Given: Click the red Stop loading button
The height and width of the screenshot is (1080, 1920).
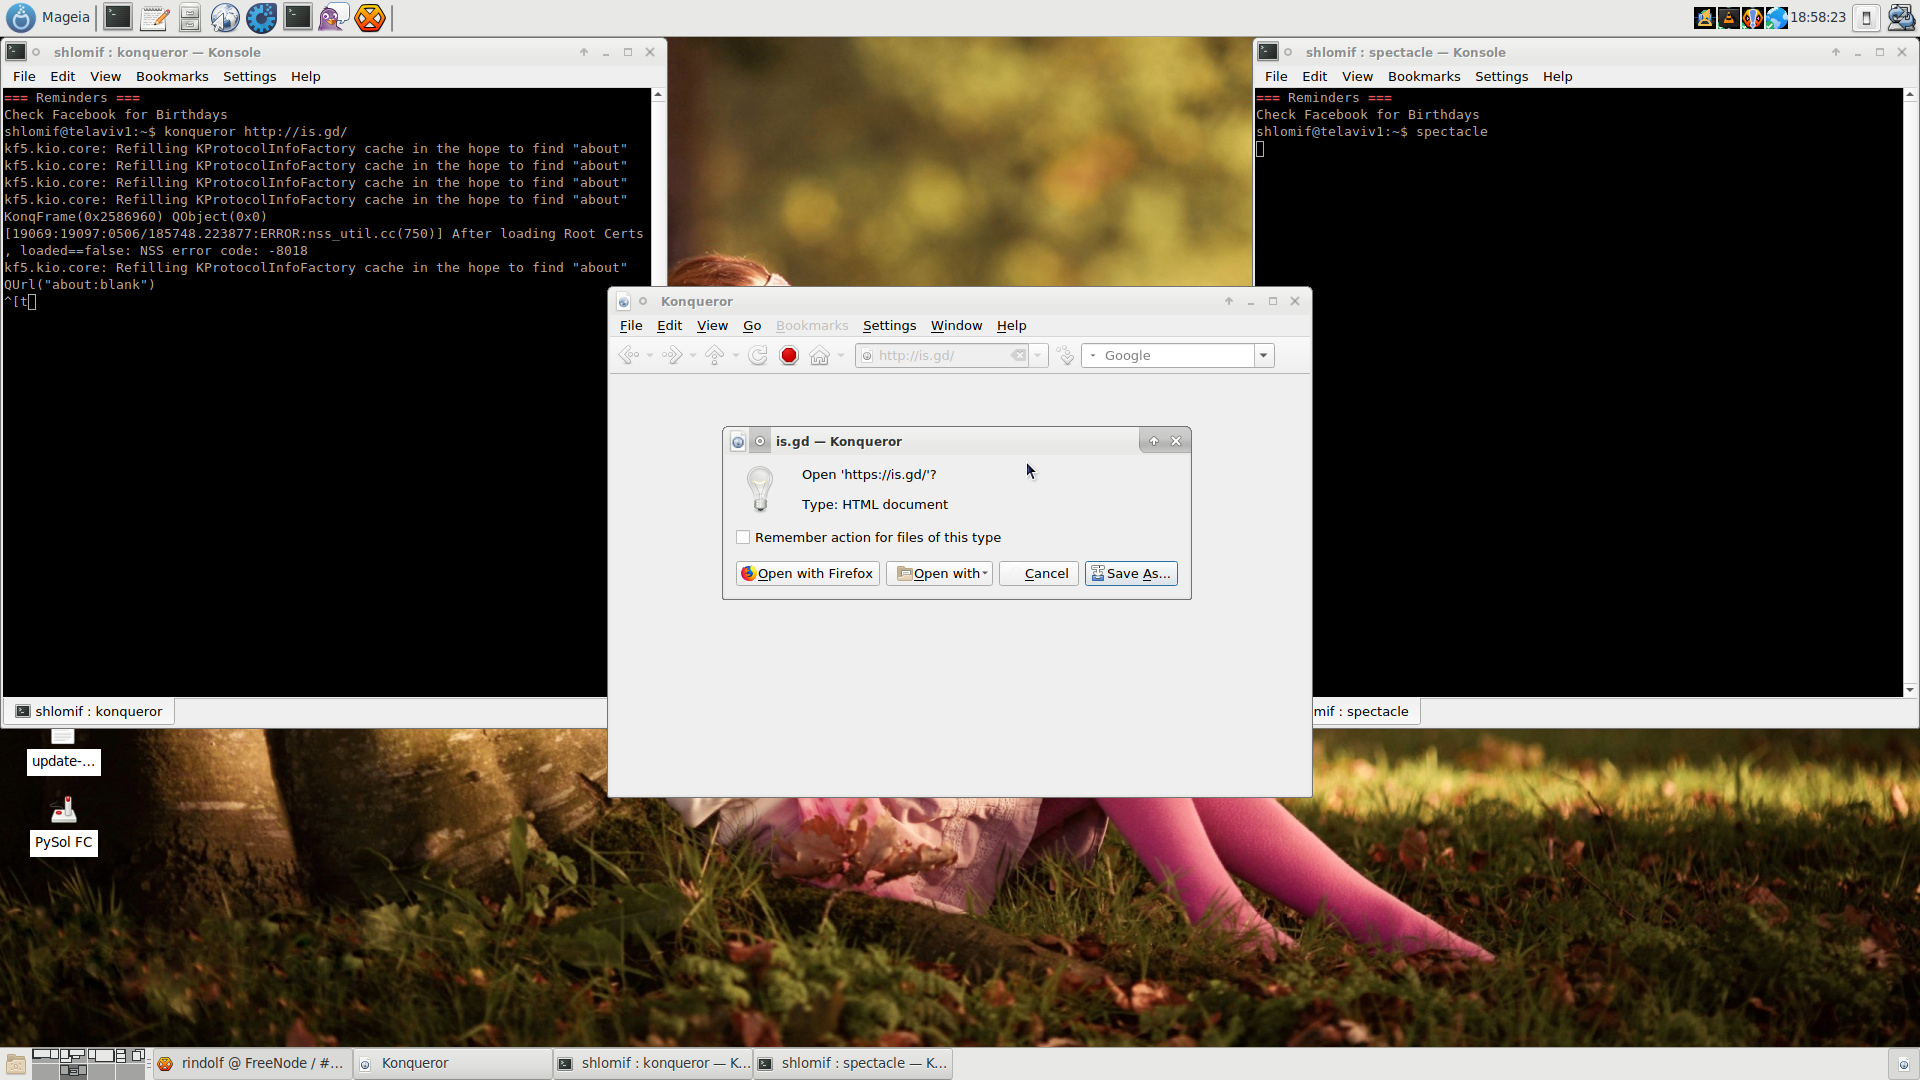Looking at the screenshot, I should click(789, 355).
